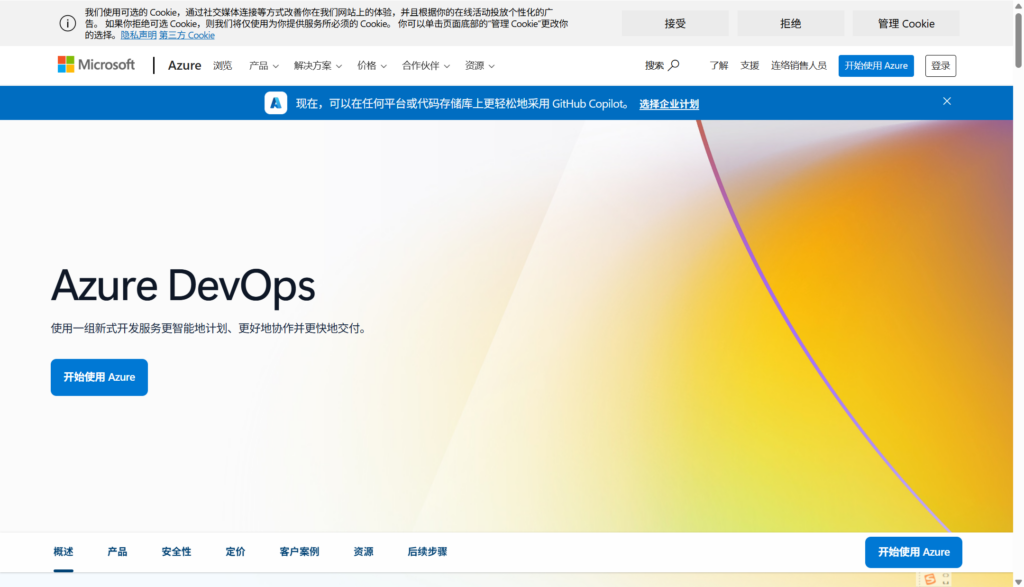Viewport: 1024px width, 587px height.
Task: Click the 隐私声明 link in cookie notice
Action: coord(138,35)
